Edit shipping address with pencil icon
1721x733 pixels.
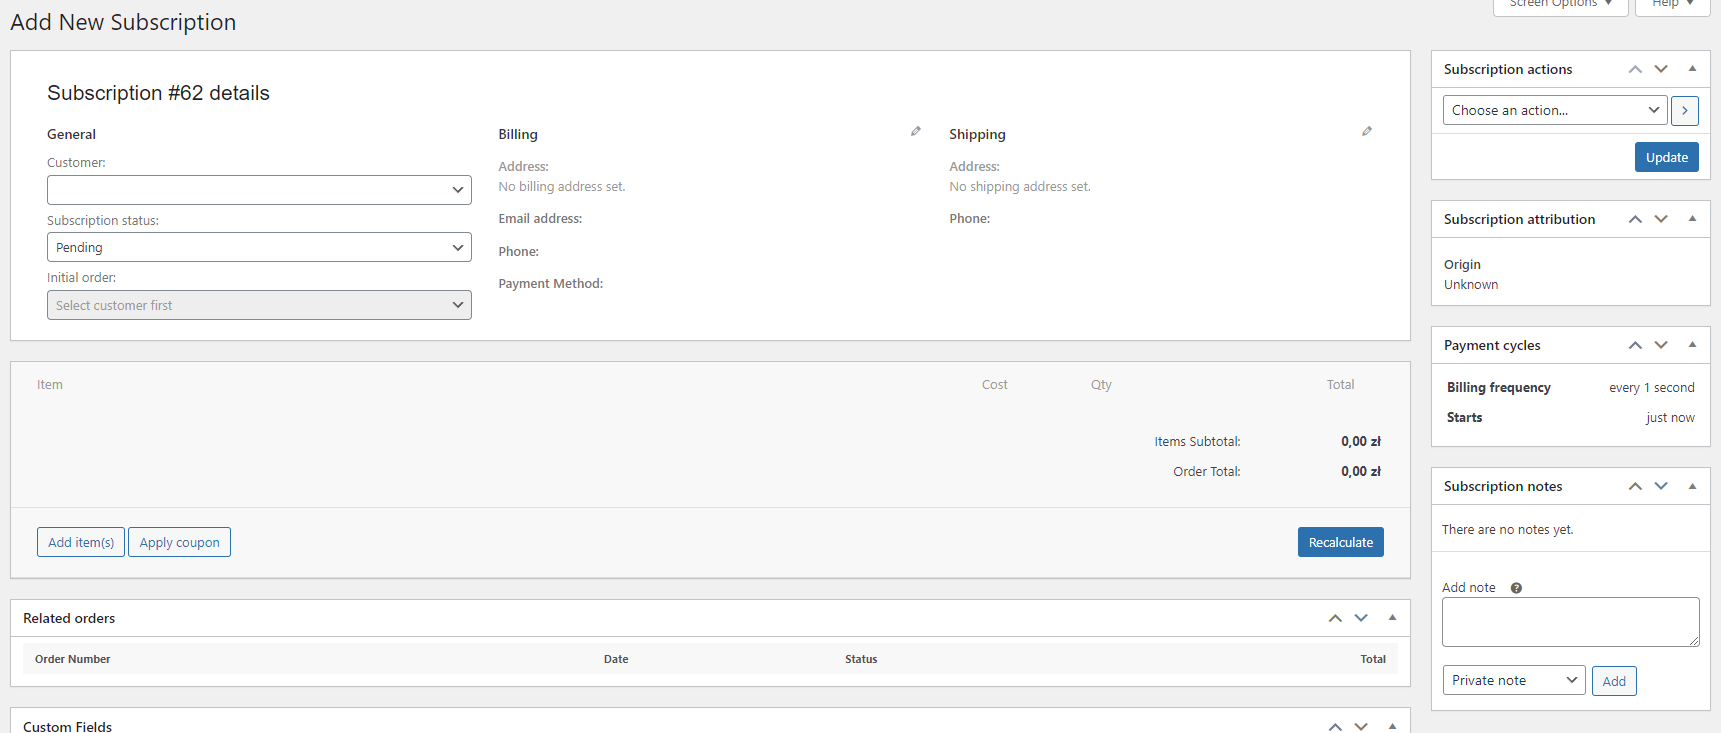coord(1366,132)
